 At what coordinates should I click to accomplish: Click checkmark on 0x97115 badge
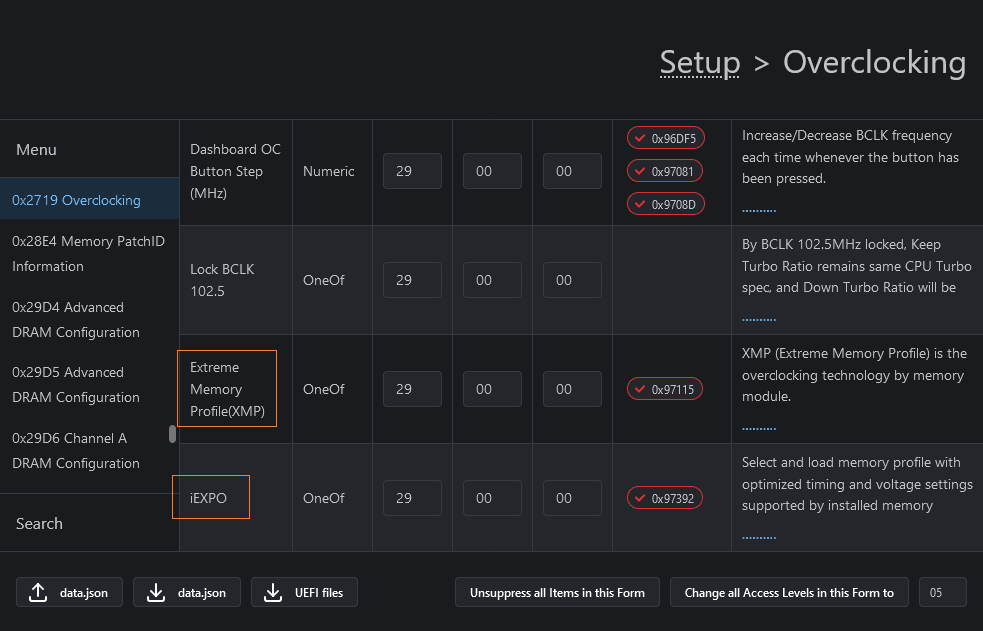pyautogui.click(x=640, y=389)
